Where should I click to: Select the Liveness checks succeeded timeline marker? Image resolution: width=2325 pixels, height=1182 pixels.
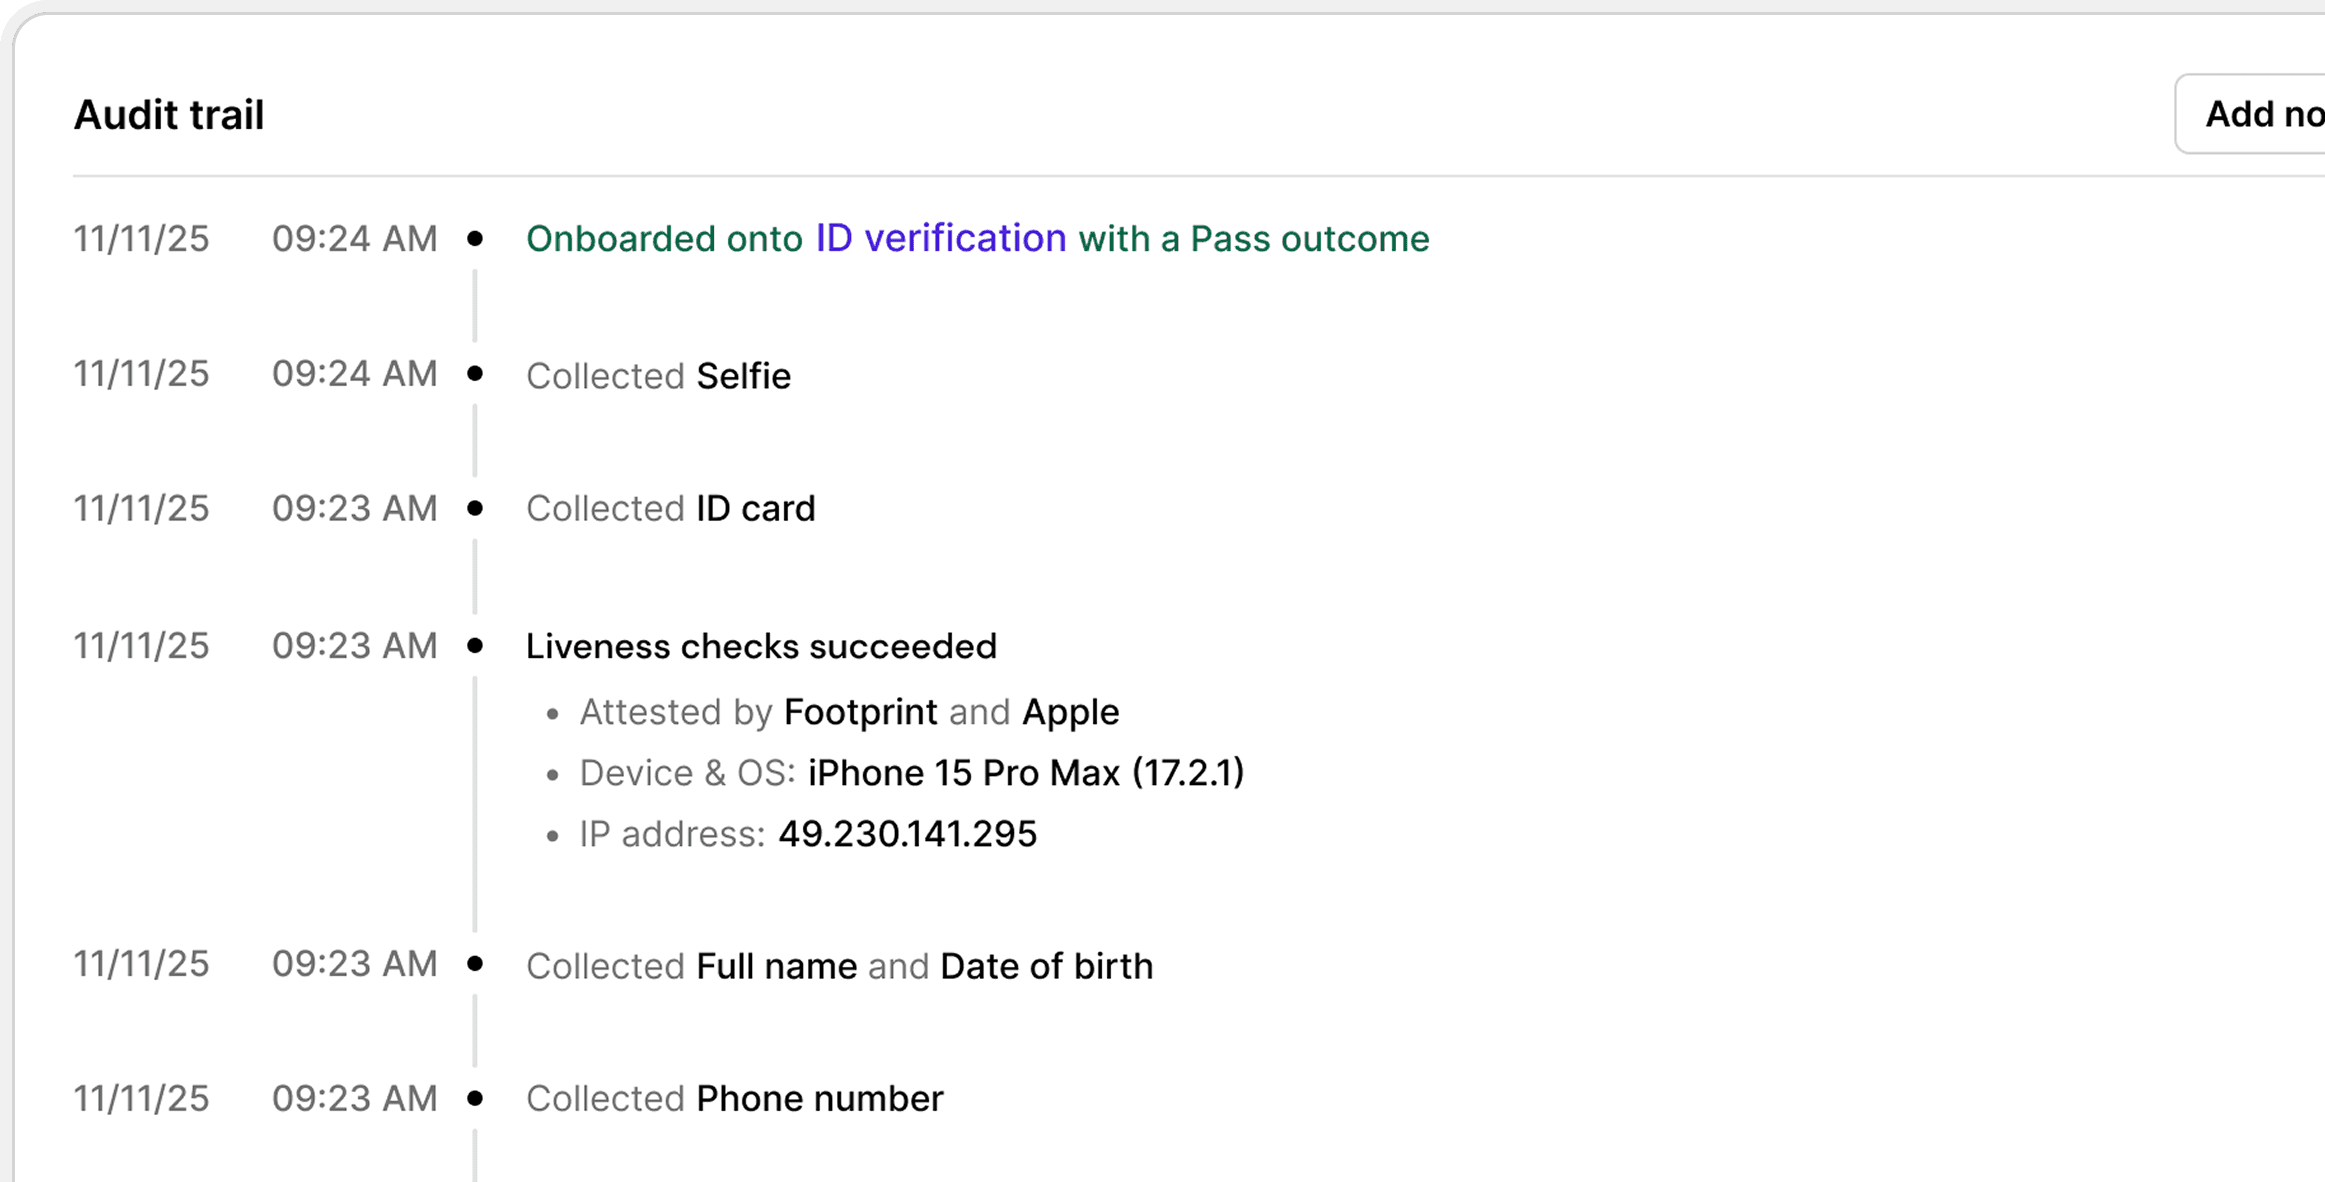click(475, 646)
